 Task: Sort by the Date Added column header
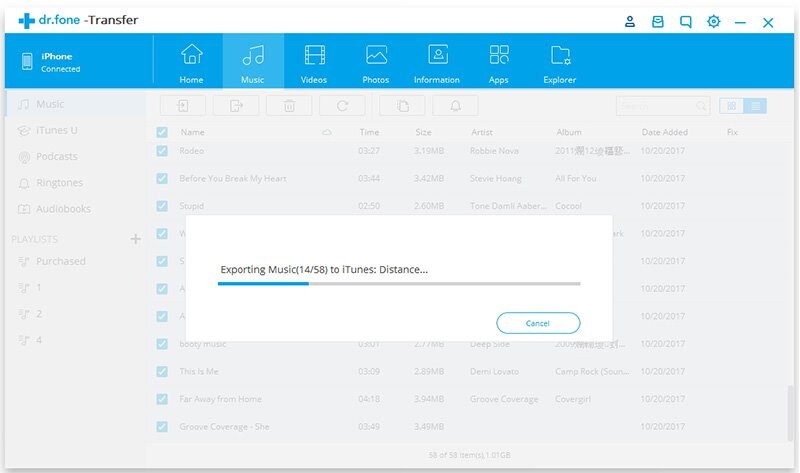tap(665, 132)
